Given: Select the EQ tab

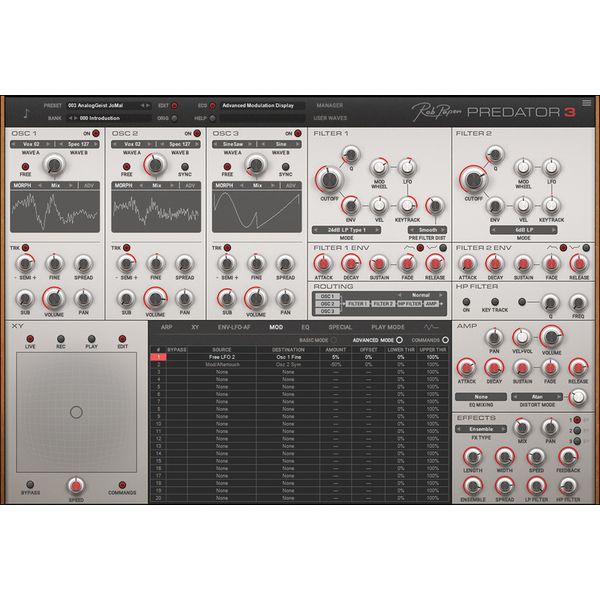Looking at the screenshot, I should tap(305, 327).
